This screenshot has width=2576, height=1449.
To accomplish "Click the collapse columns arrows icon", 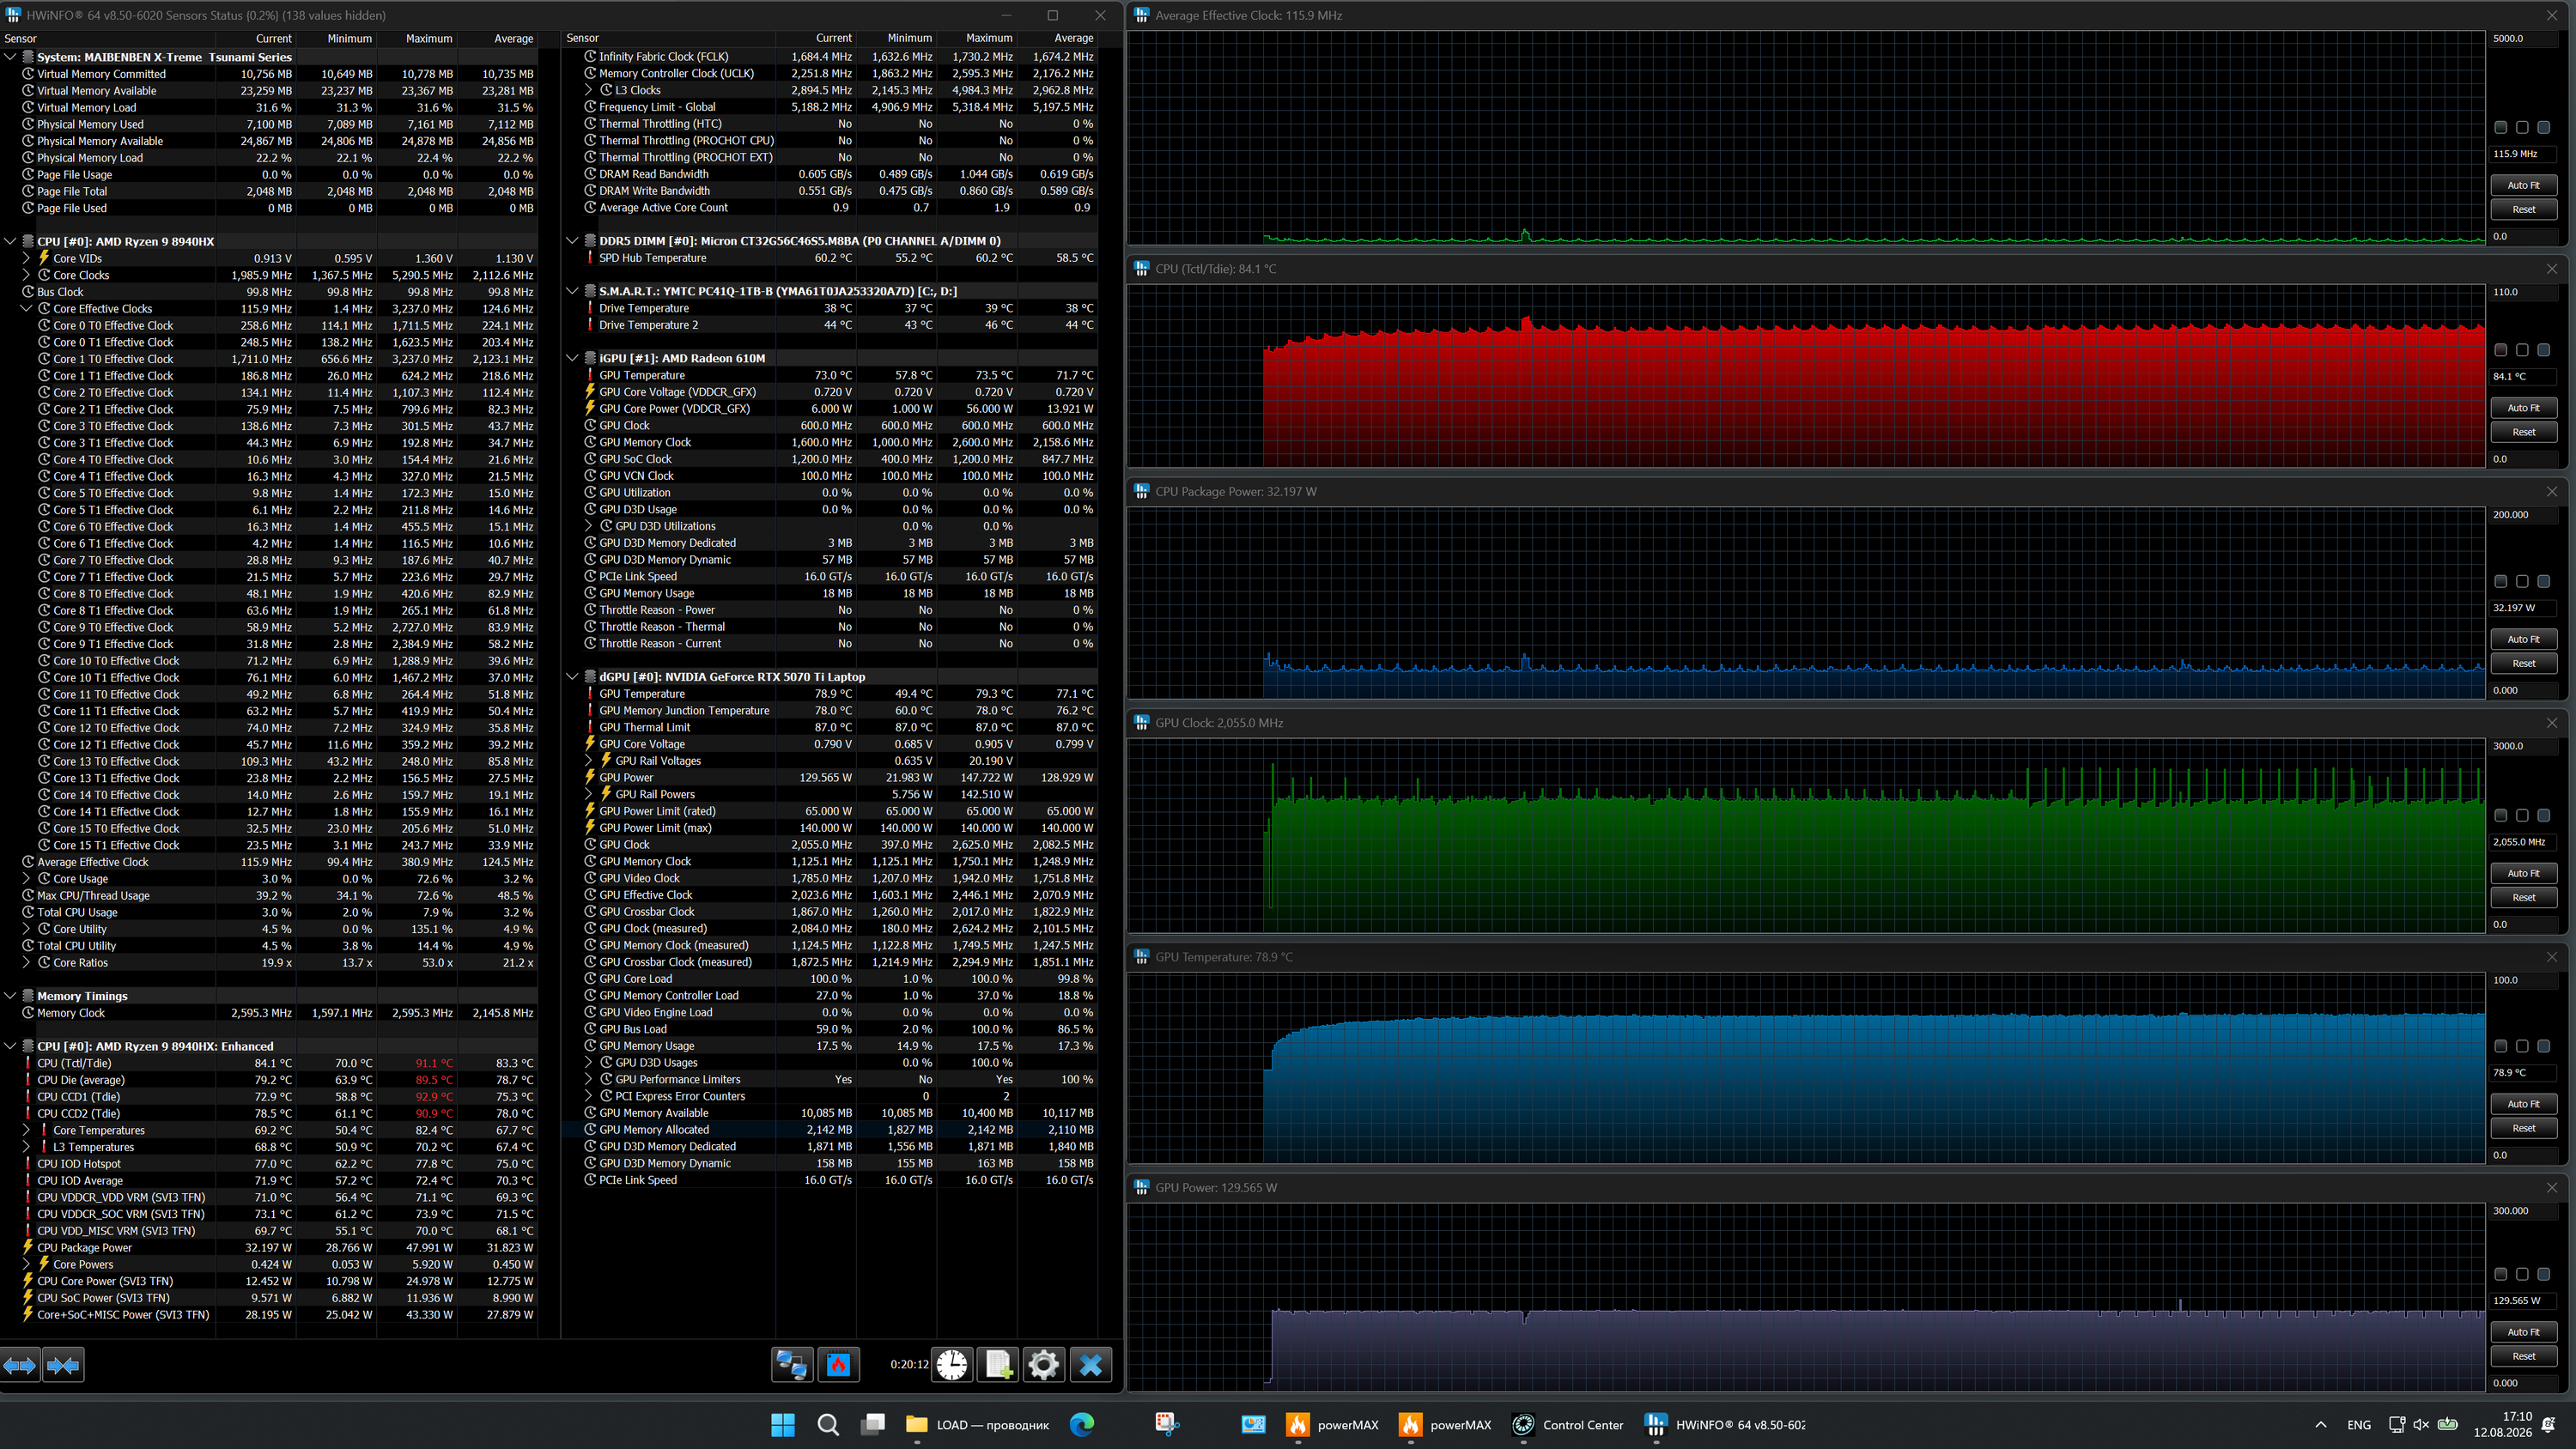I will coord(63,1365).
